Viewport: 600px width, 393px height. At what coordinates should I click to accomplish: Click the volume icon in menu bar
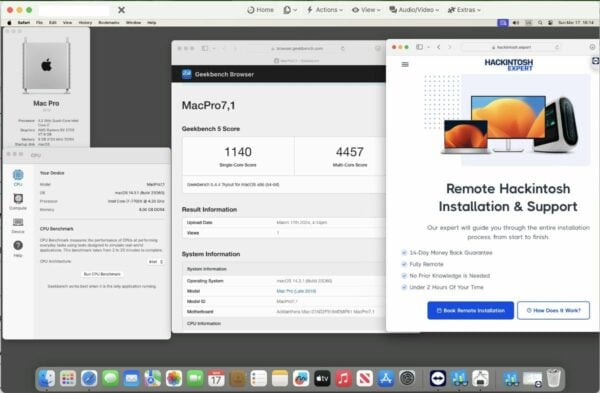[x=516, y=23]
